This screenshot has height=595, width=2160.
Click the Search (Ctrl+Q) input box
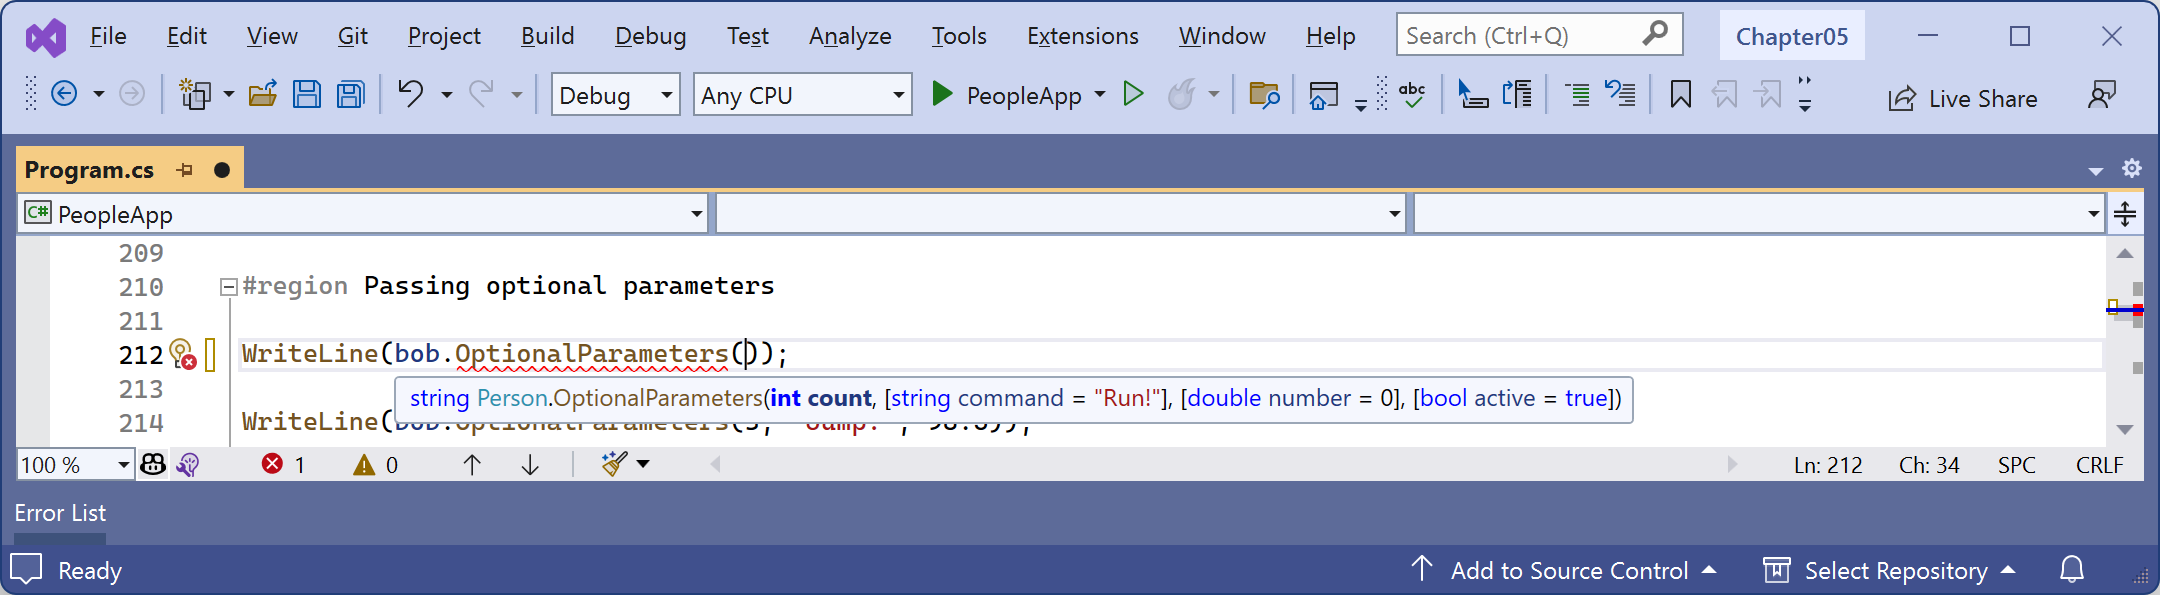tap(1540, 35)
